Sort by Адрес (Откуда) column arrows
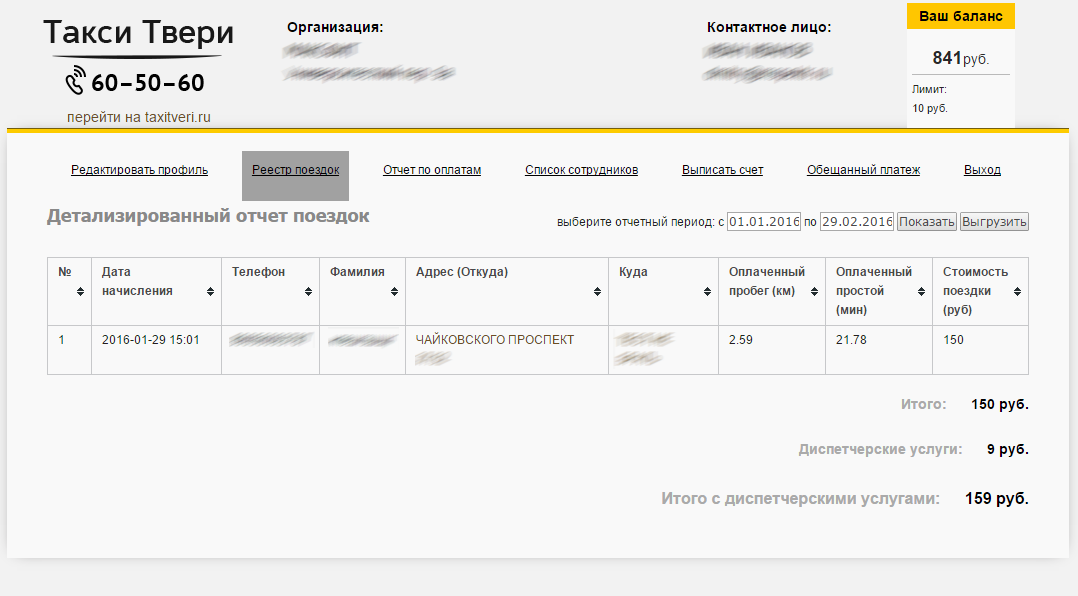 [x=597, y=291]
